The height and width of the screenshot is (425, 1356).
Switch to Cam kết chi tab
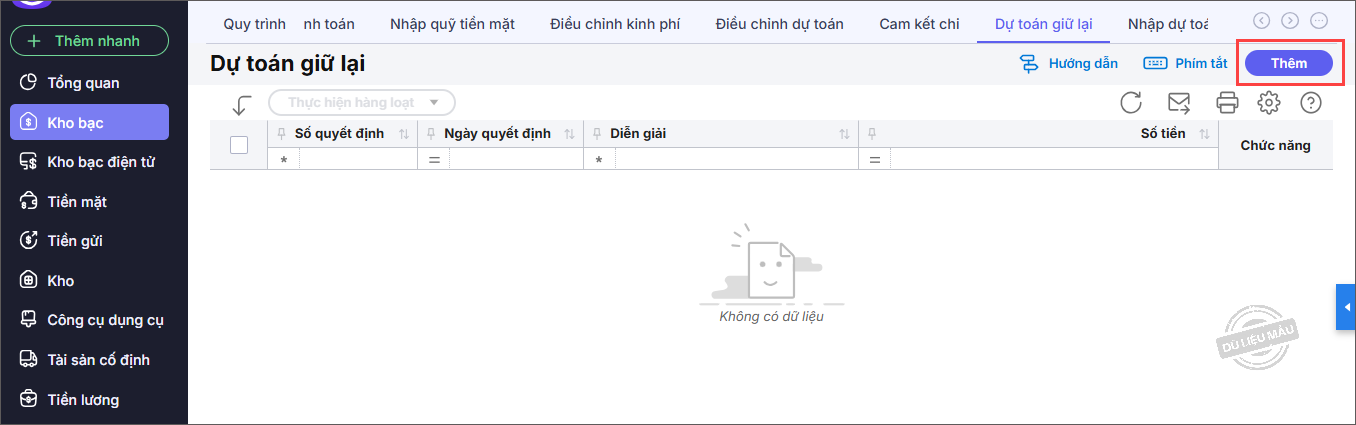pos(919,23)
